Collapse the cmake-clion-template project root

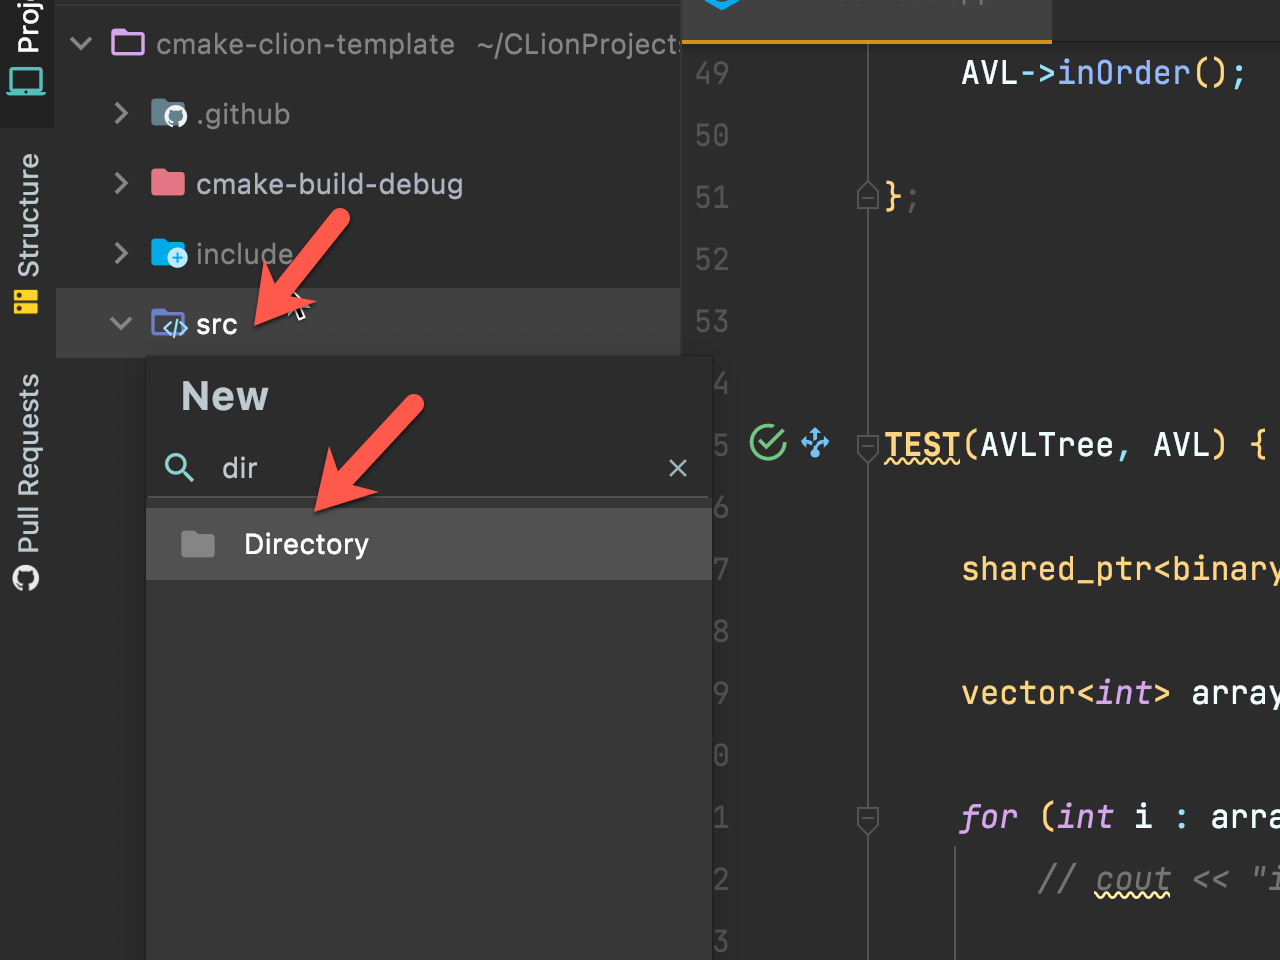82,44
